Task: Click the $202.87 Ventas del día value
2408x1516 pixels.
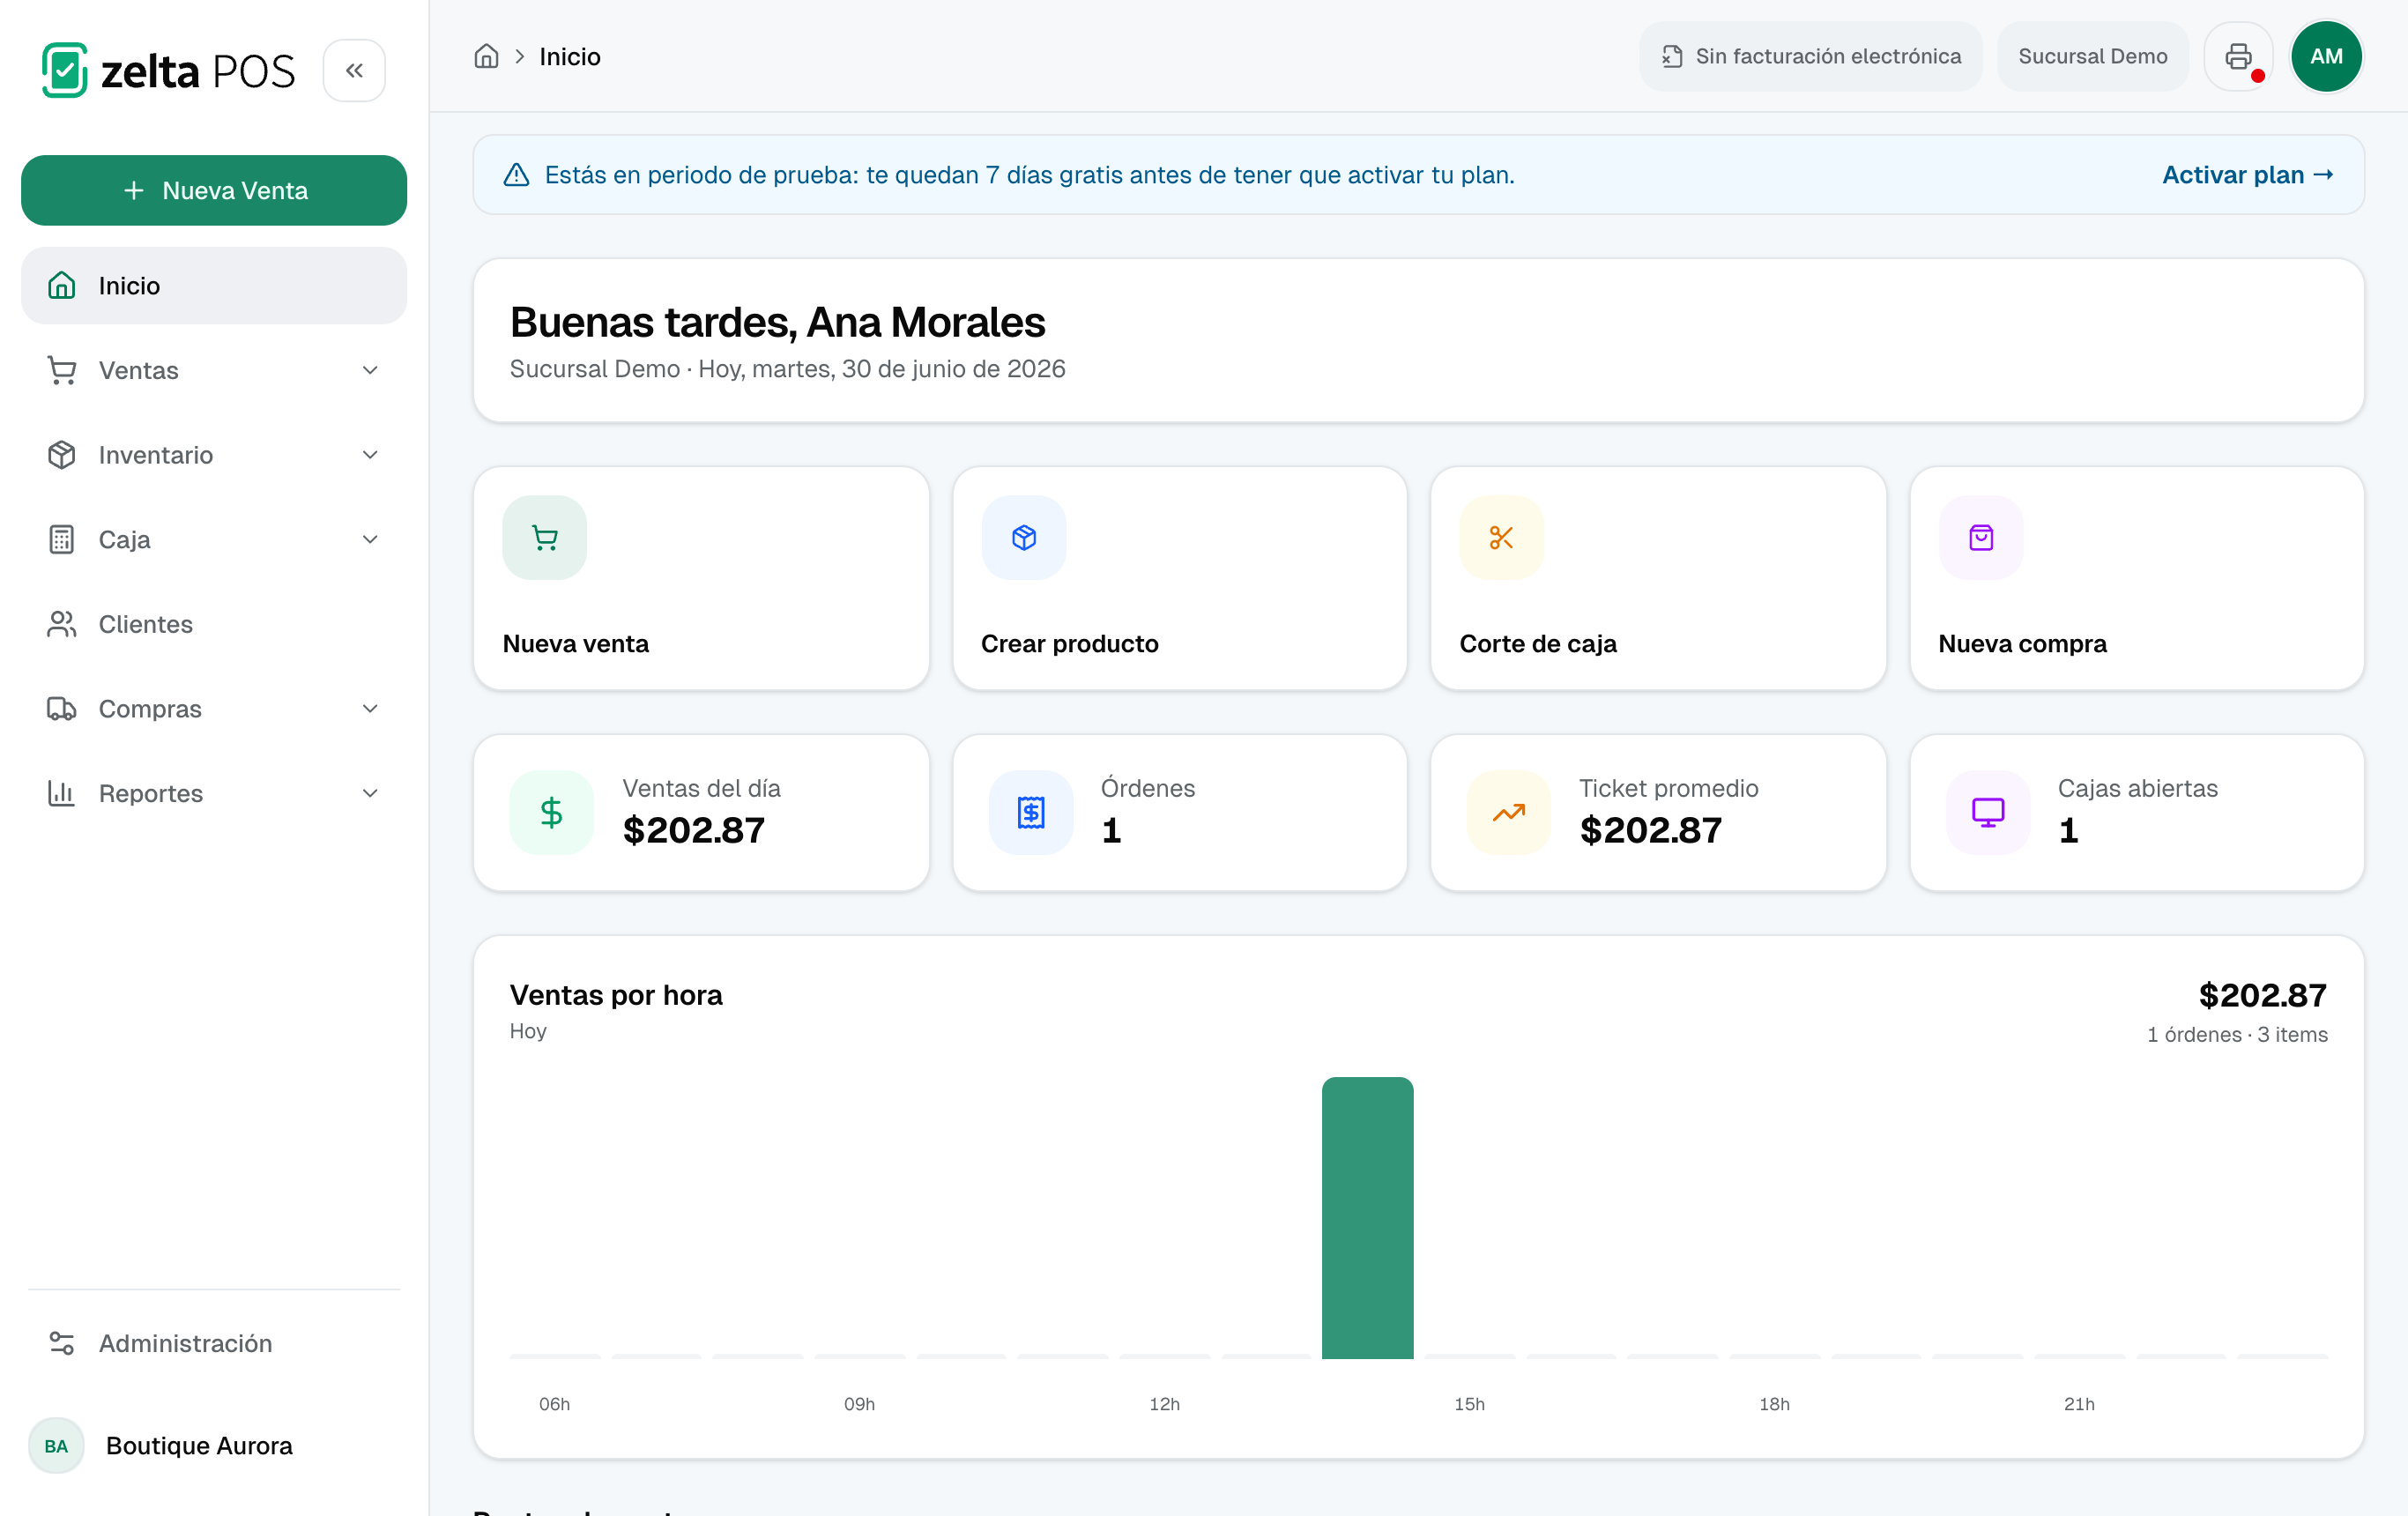Action: tap(694, 830)
